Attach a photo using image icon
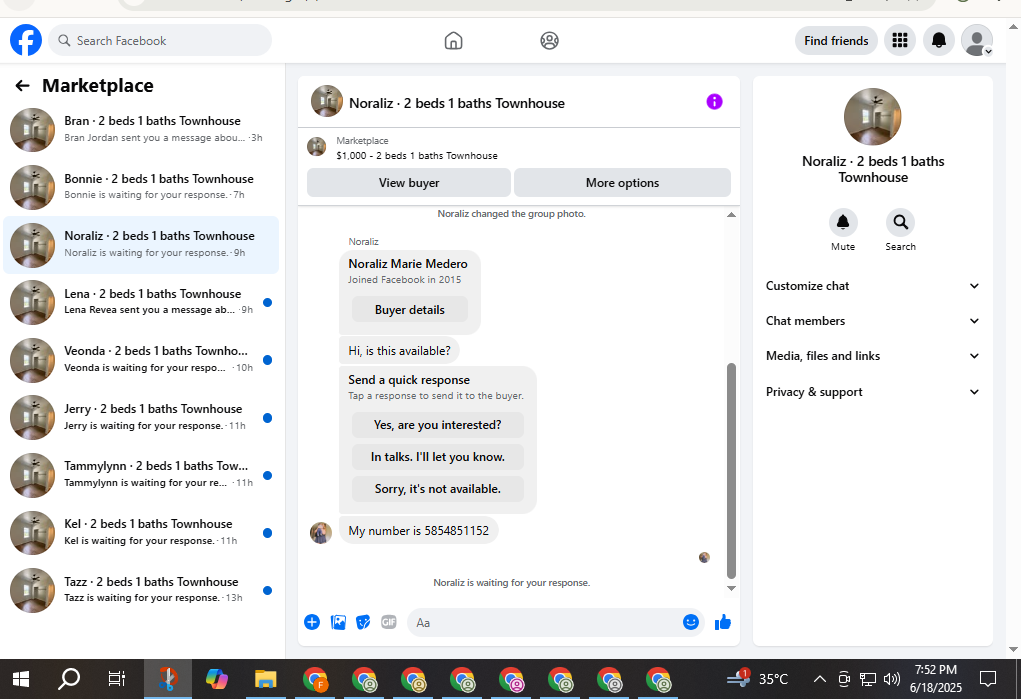 tap(339, 622)
